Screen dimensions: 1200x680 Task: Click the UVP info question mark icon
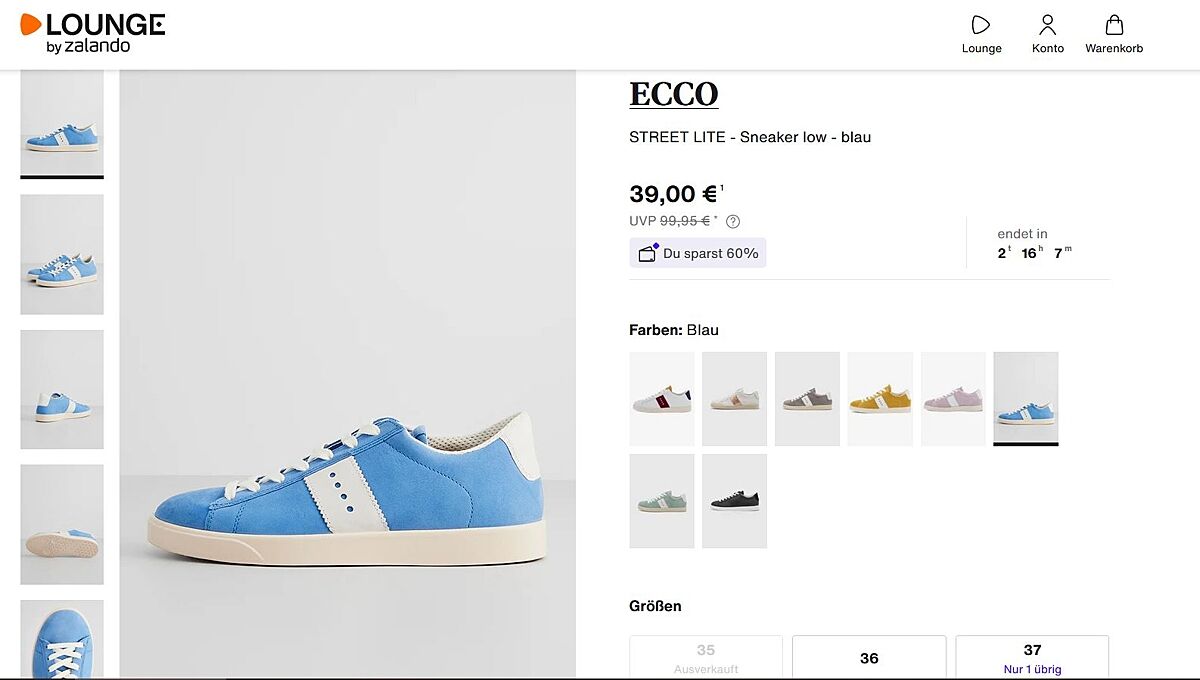[733, 221]
